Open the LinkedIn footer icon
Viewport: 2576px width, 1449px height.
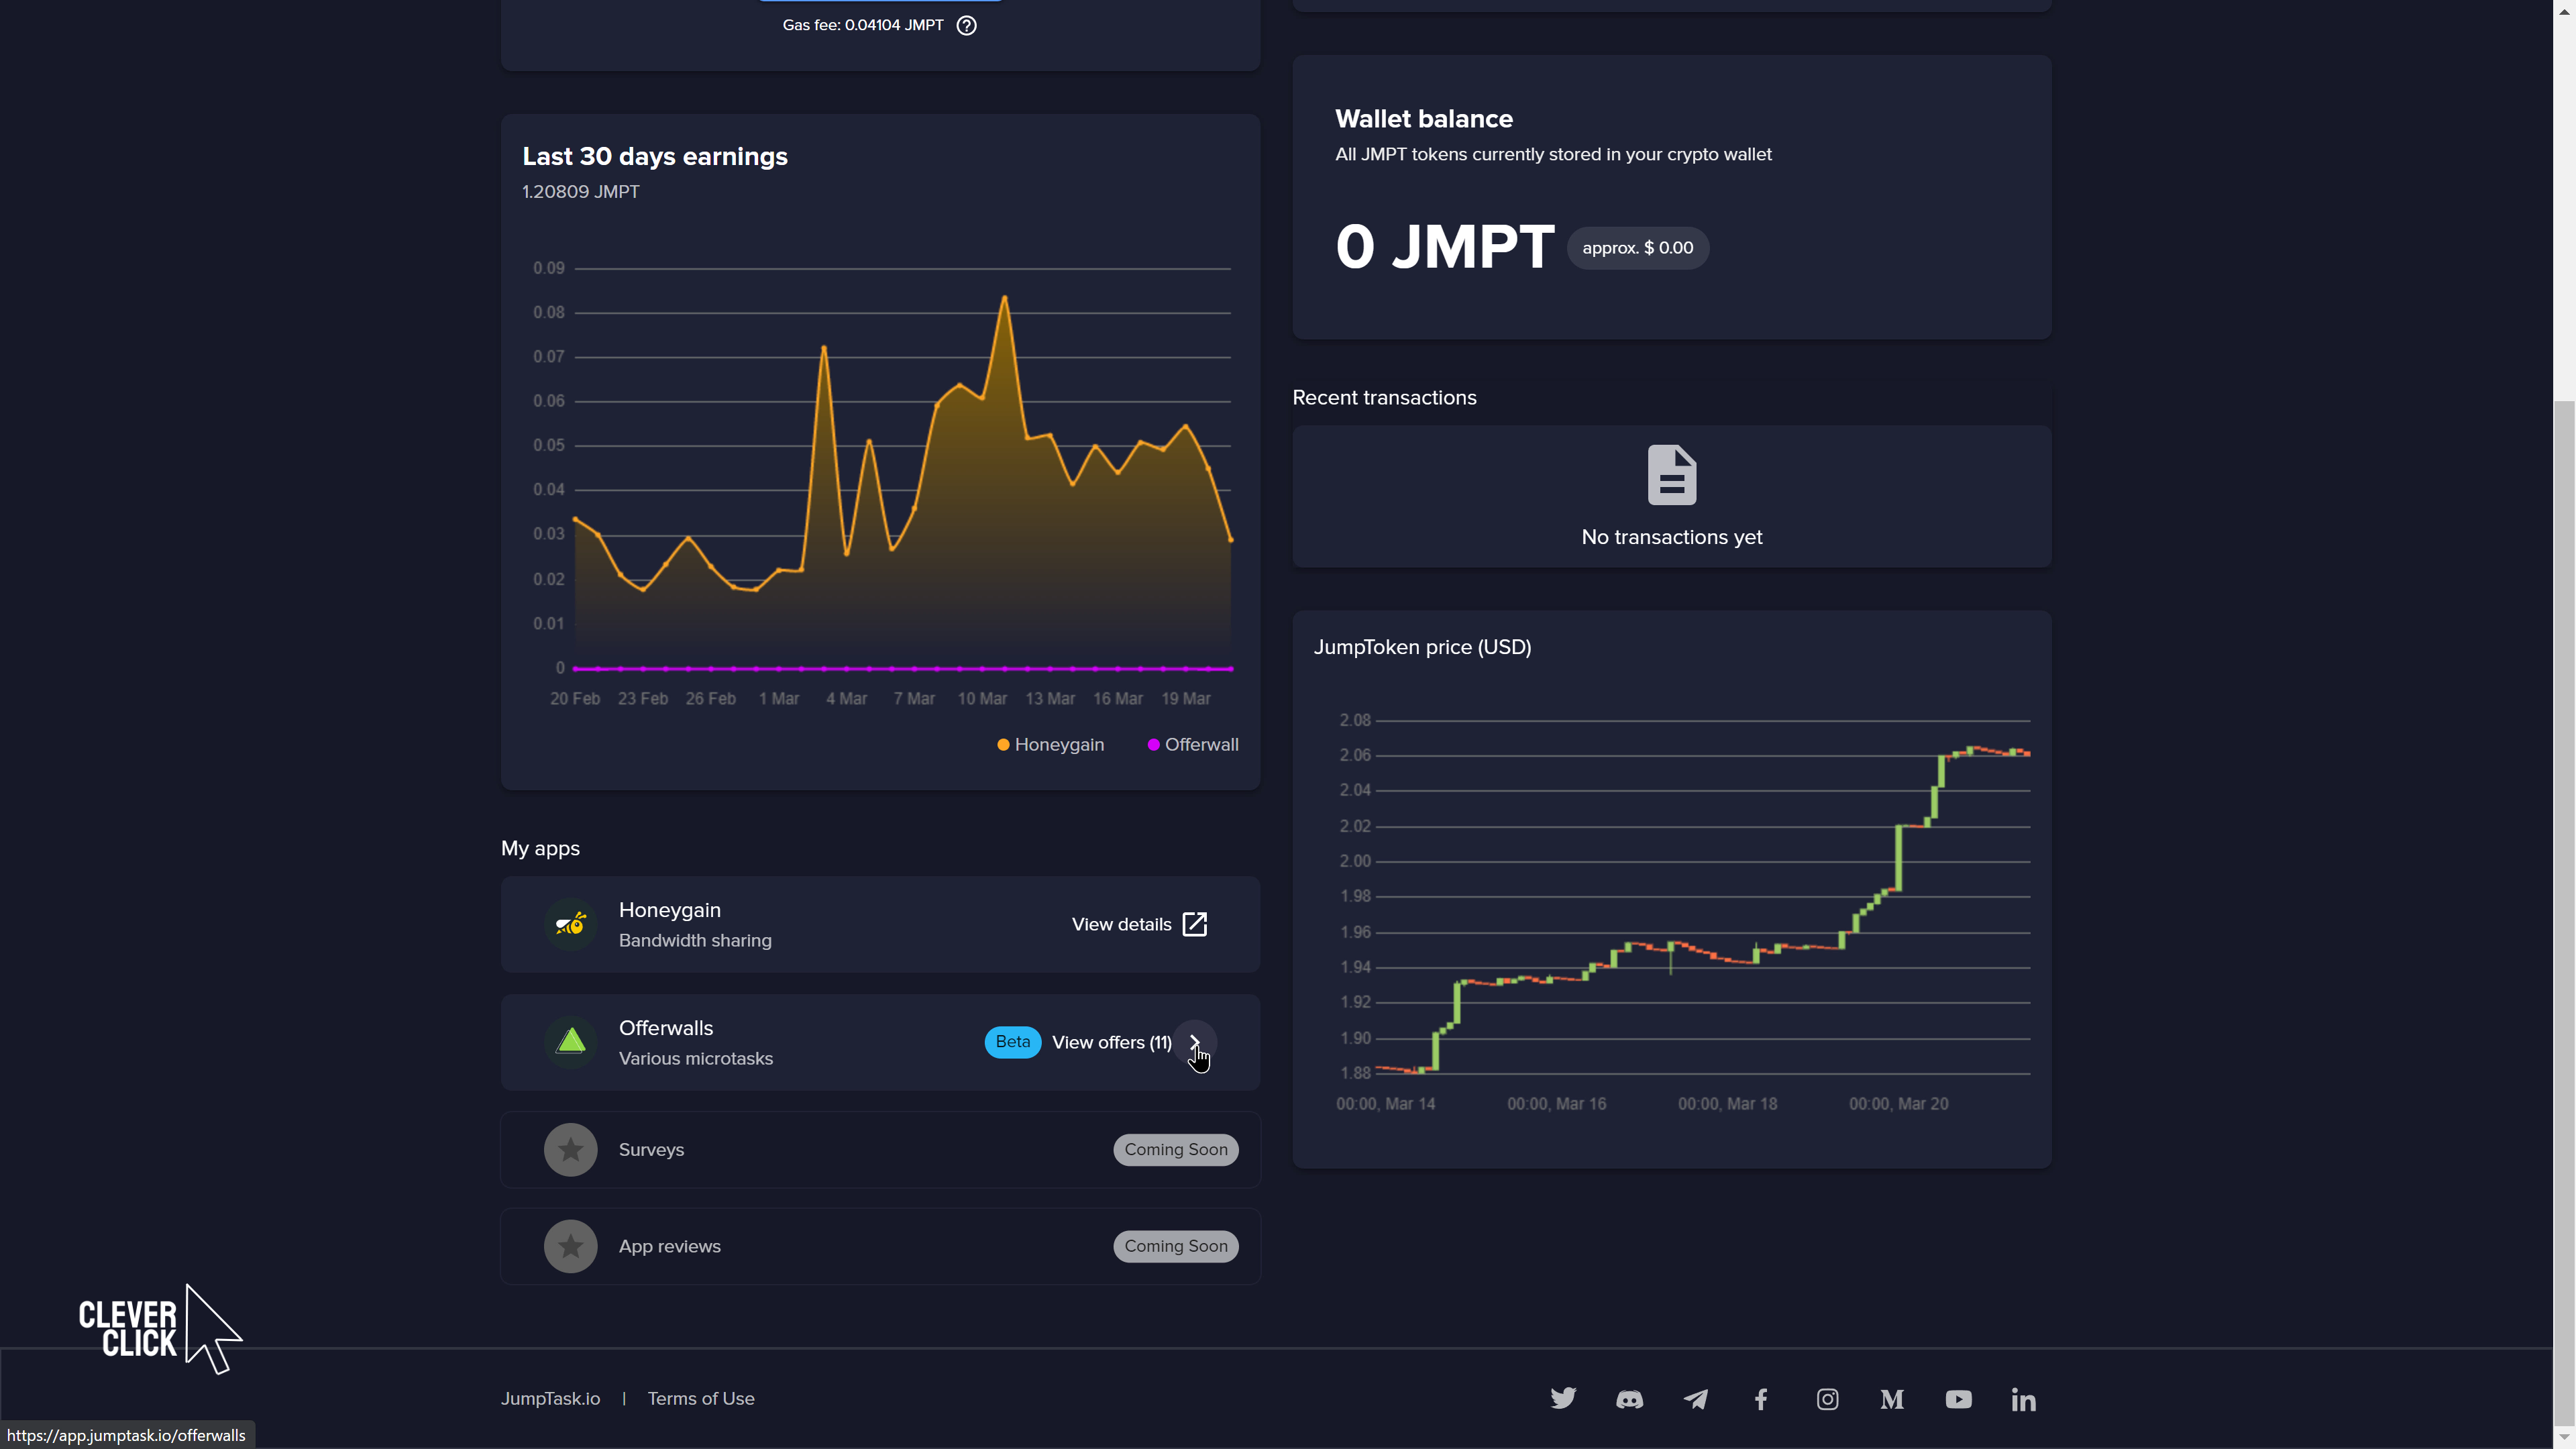pyautogui.click(x=2023, y=1399)
